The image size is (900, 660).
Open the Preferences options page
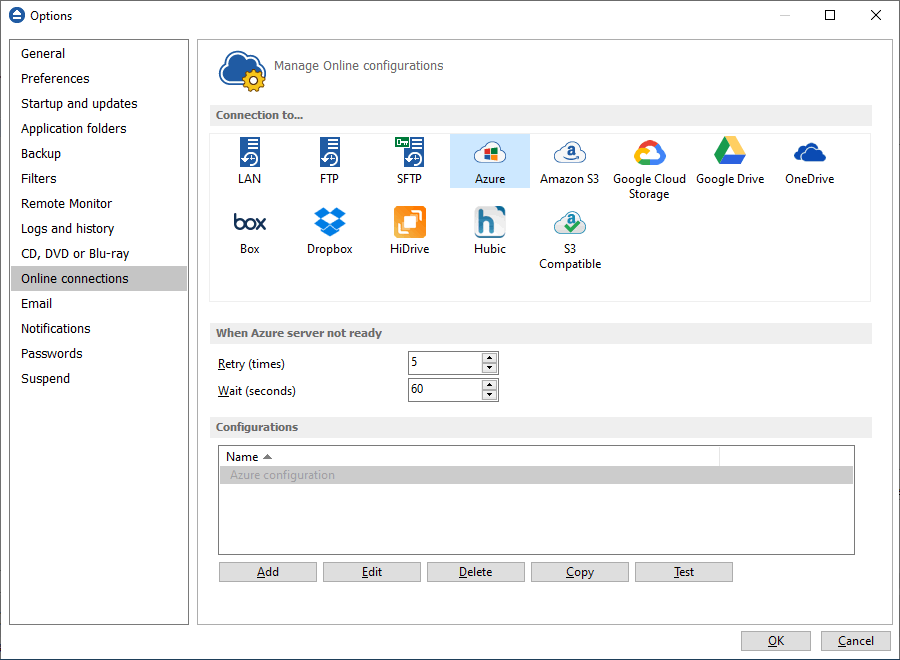[x=99, y=79]
